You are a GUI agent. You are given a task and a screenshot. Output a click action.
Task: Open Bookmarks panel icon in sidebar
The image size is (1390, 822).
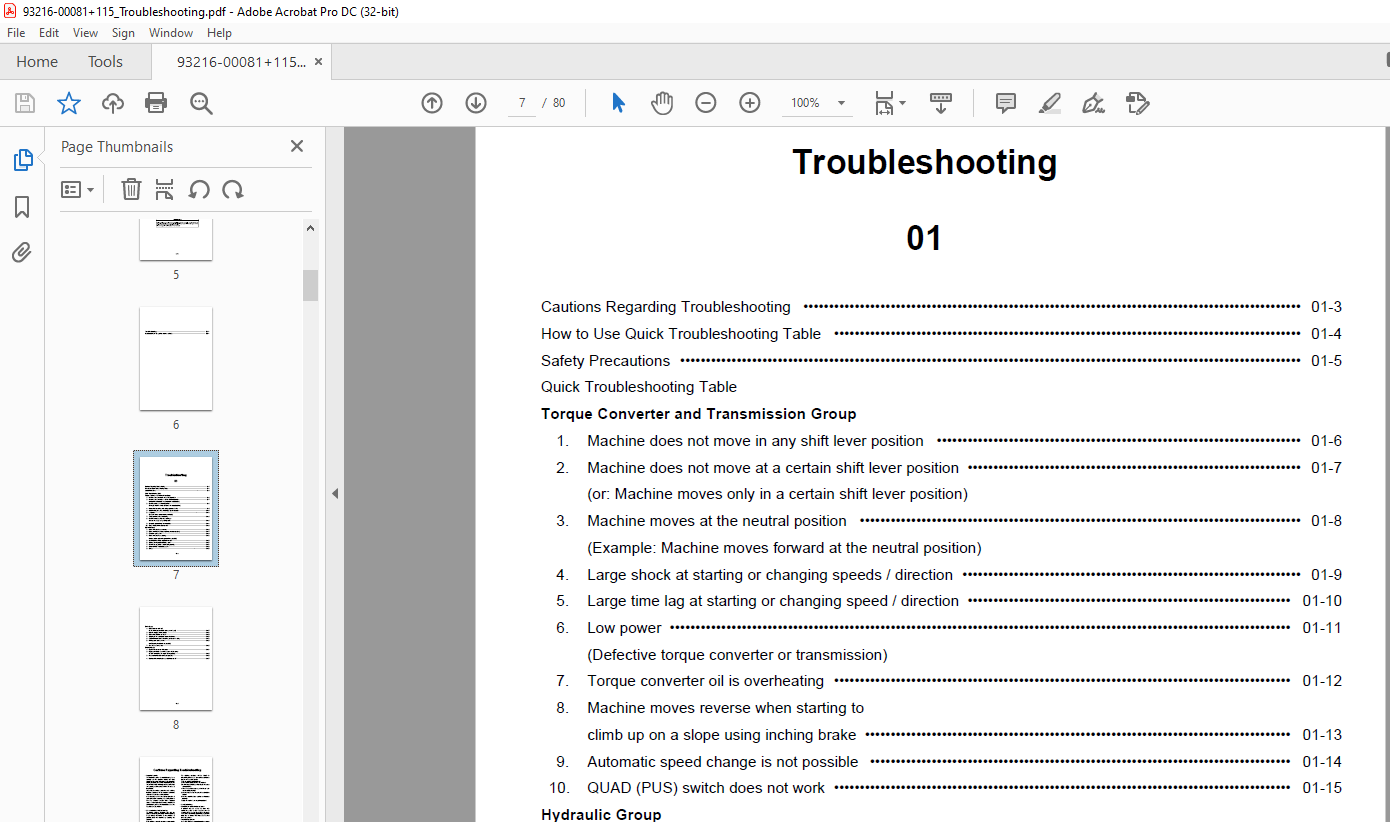[x=22, y=207]
